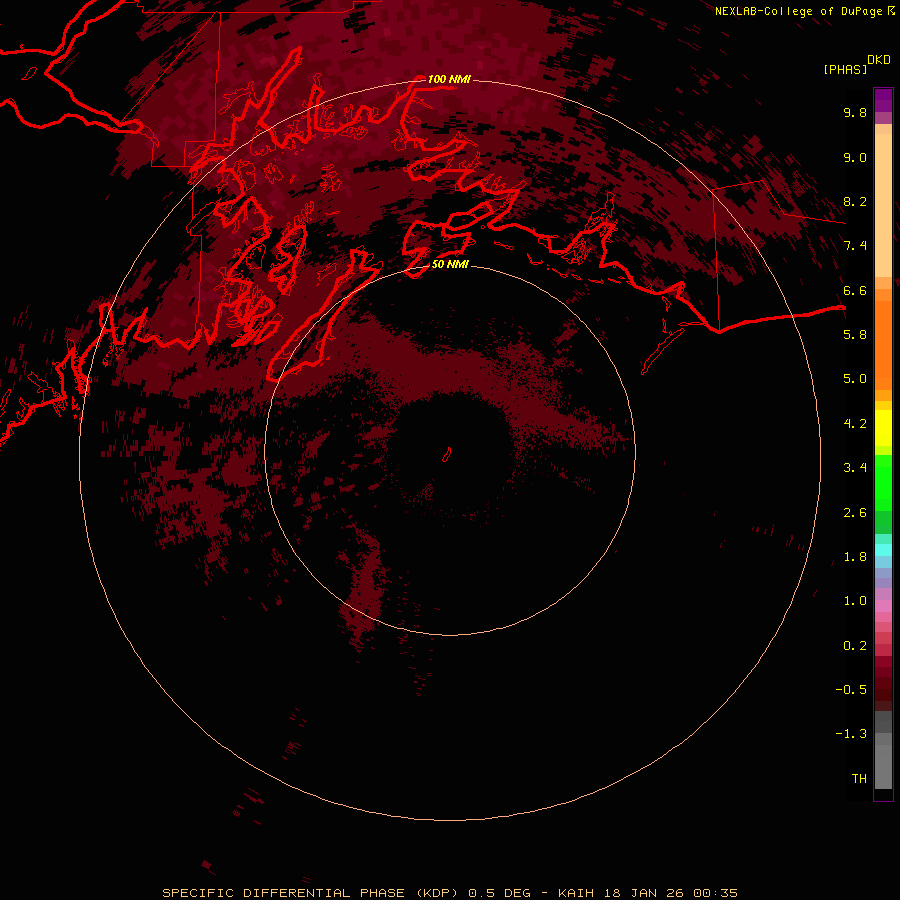Click the 1.0 scale label
This screenshot has height=900, width=900.
(855, 601)
